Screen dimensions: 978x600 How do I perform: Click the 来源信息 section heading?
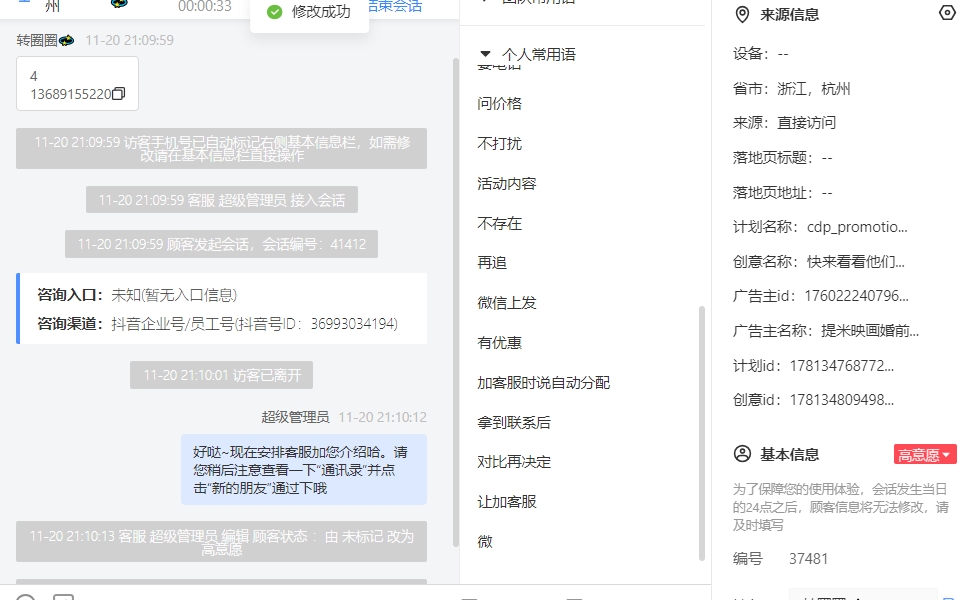[790, 14]
